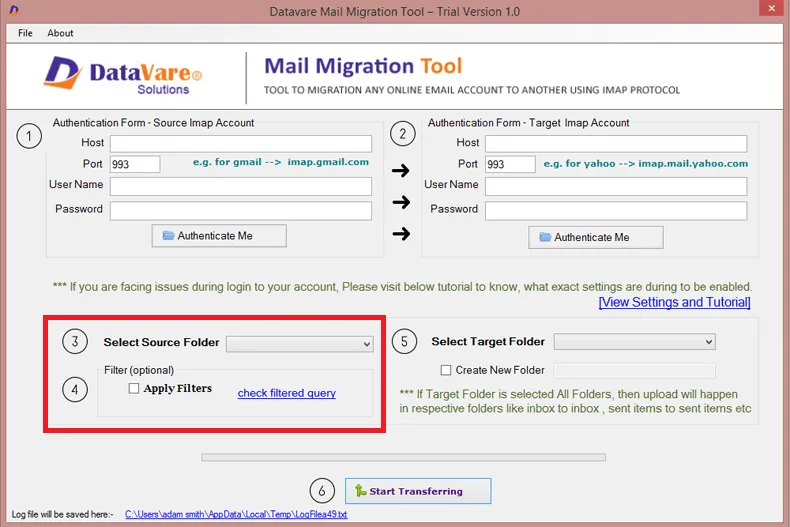
Task: Click the target Host input field
Action: click(x=616, y=144)
